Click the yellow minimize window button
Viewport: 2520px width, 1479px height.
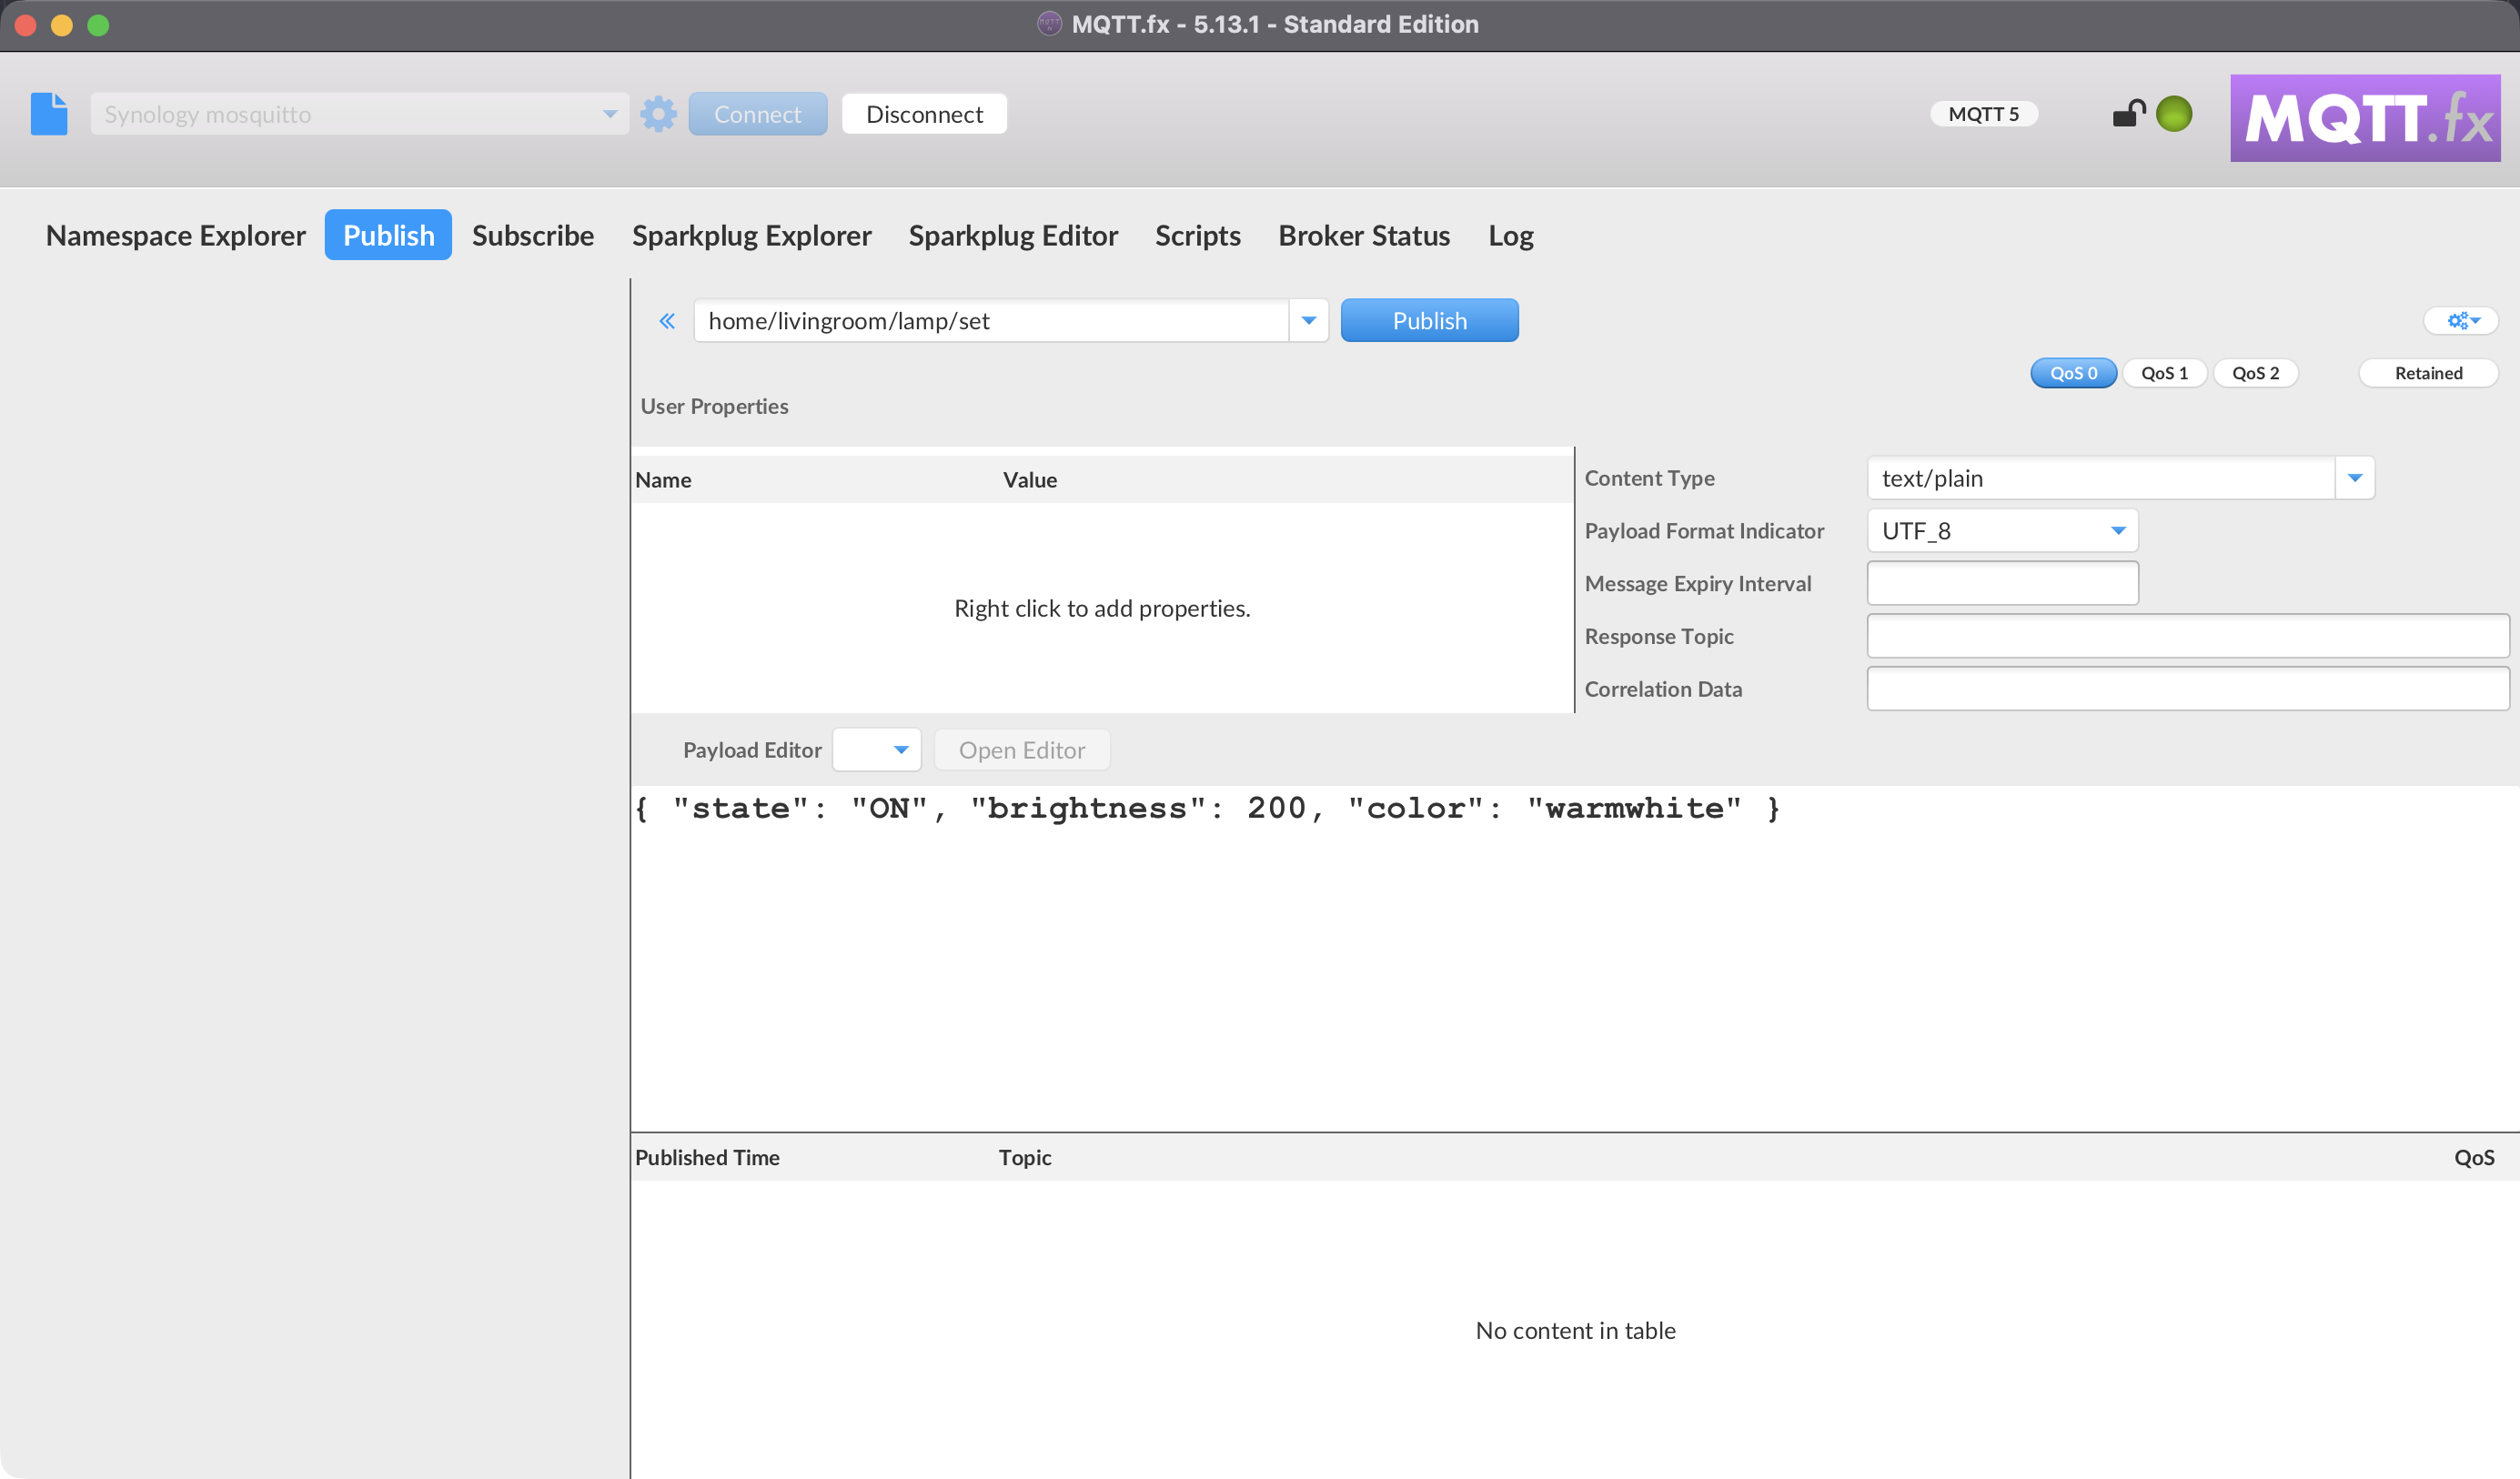pyautogui.click(x=62, y=25)
